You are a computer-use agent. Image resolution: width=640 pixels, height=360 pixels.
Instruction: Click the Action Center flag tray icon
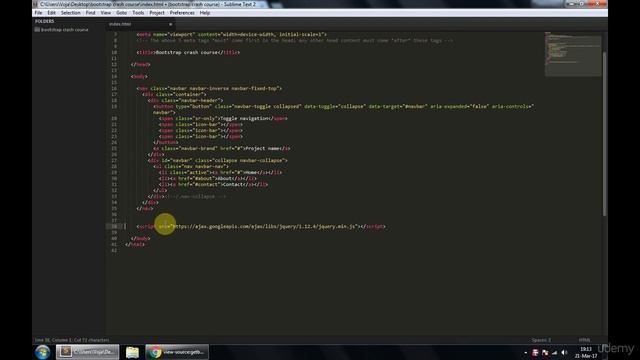point(545,353)
